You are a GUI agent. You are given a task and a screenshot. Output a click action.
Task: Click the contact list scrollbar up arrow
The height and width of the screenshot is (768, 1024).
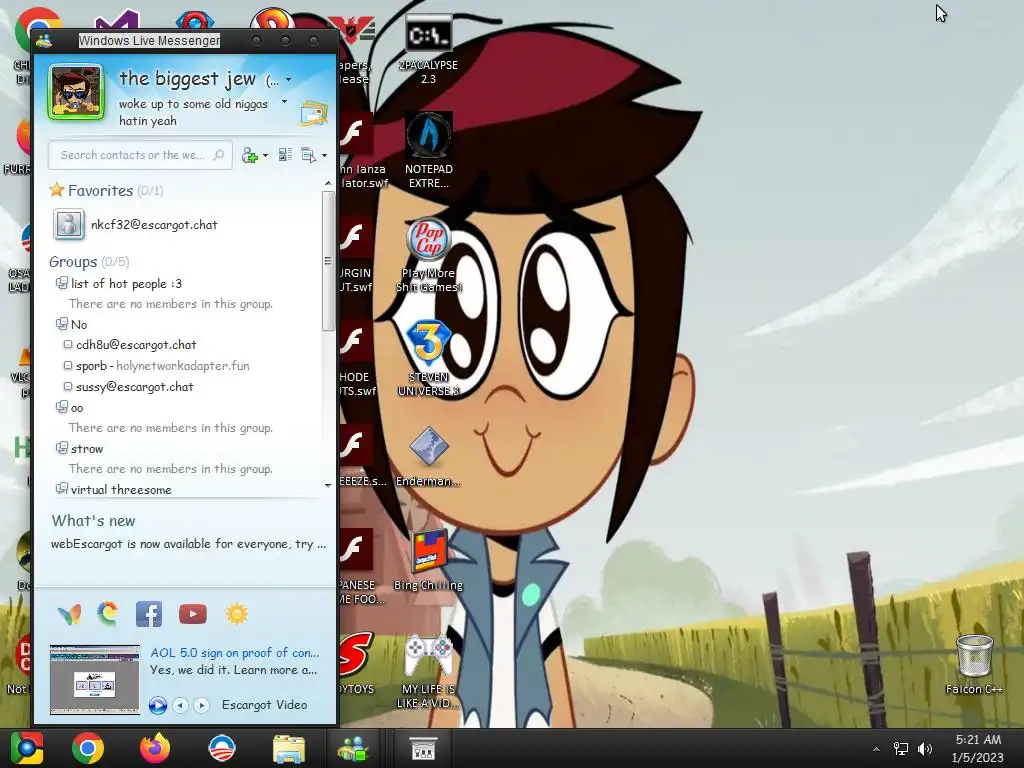pyautogui.click(x=328, y=184)
